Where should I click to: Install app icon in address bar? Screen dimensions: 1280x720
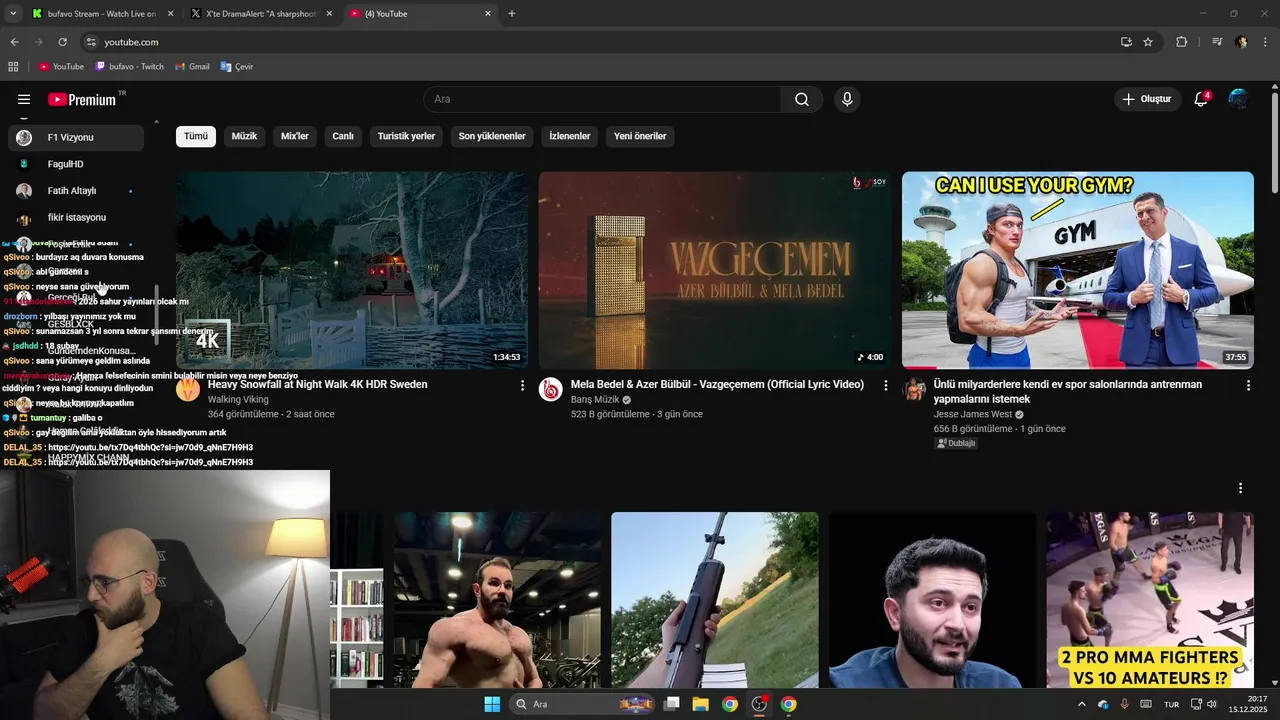[x=1126, y=42]
